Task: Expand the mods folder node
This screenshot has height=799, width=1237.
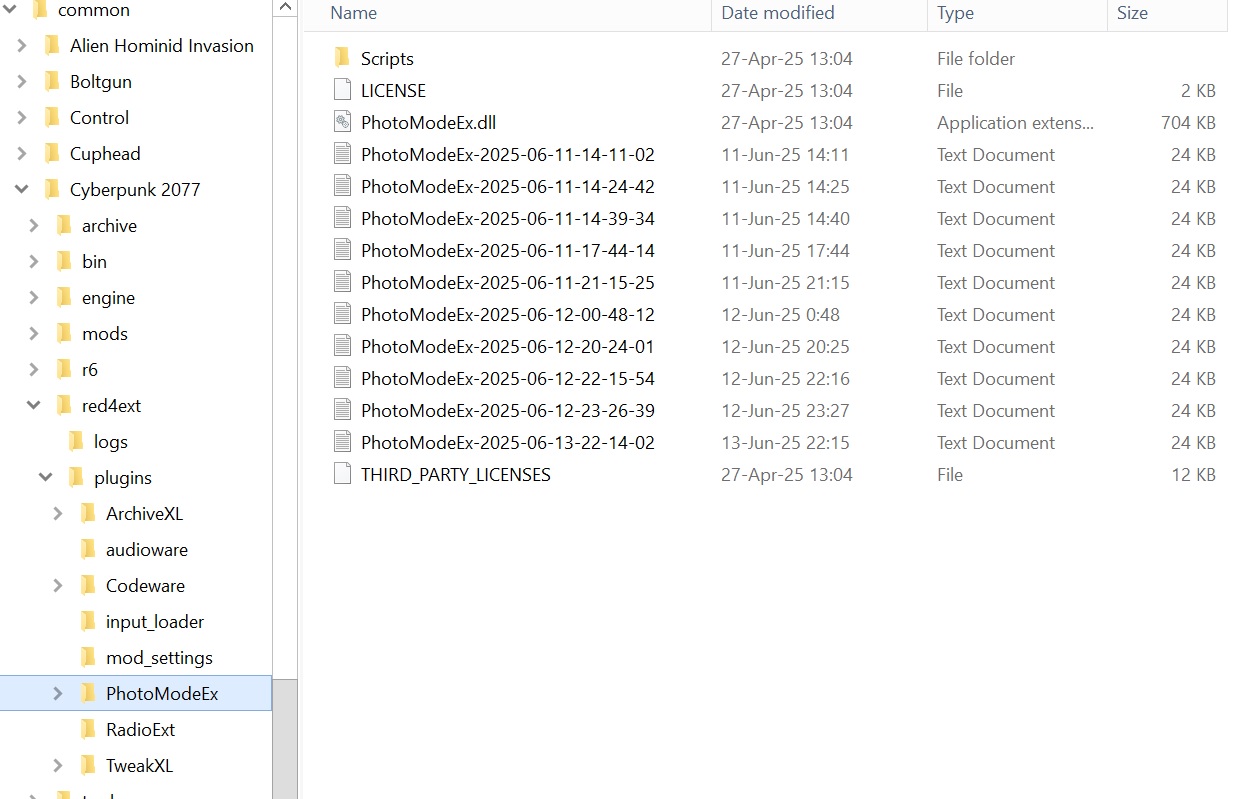Action: click(34, 333)
